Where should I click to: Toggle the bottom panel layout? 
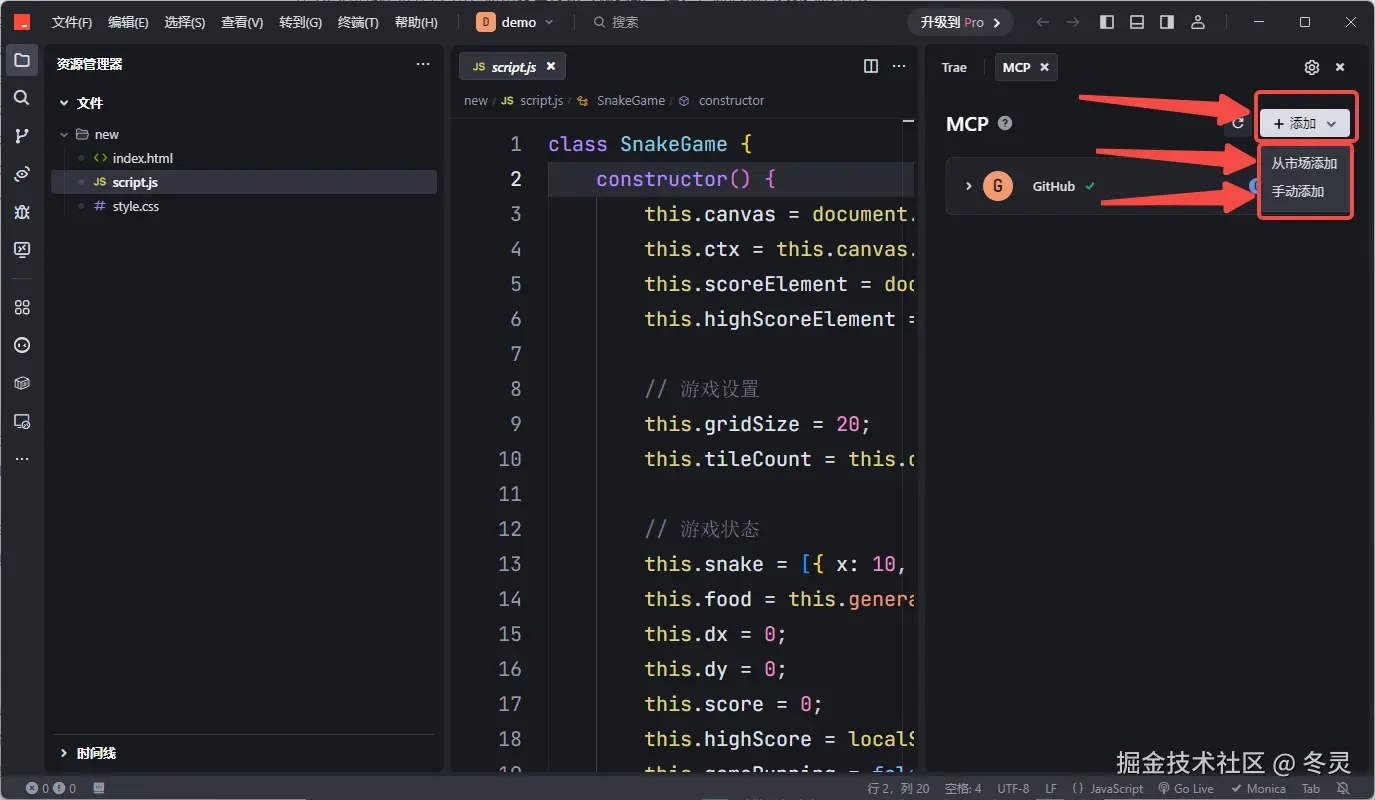pyautogui.click(x=1137, y=22)
